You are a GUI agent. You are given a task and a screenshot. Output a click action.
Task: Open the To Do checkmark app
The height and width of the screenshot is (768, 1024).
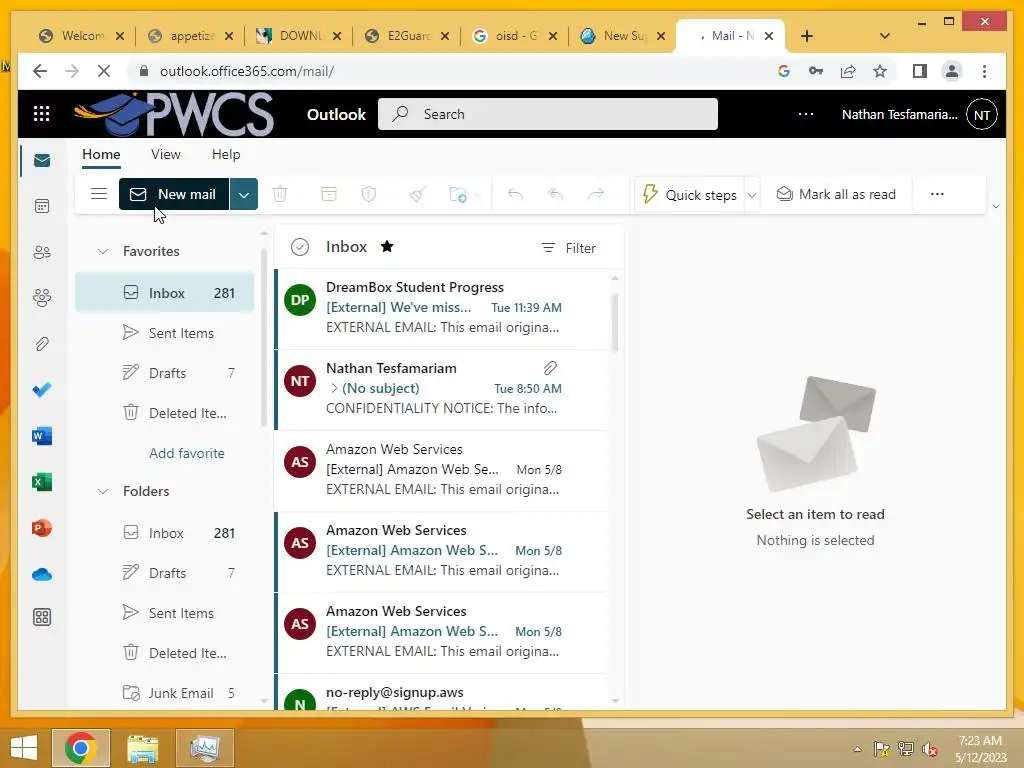coord(42,390)
